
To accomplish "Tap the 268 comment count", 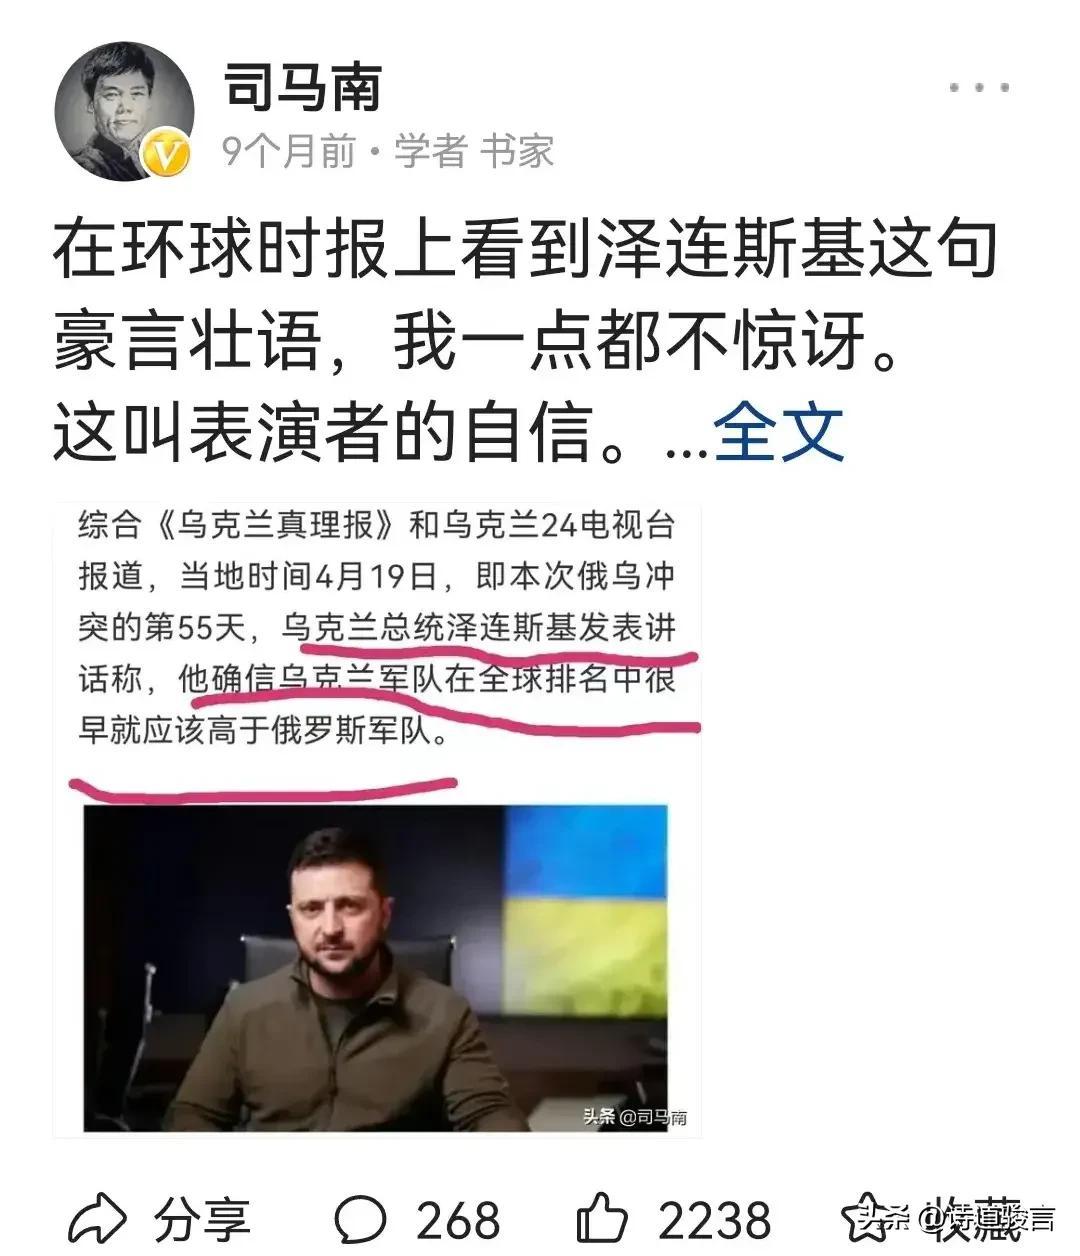I will pos(458,1220).
